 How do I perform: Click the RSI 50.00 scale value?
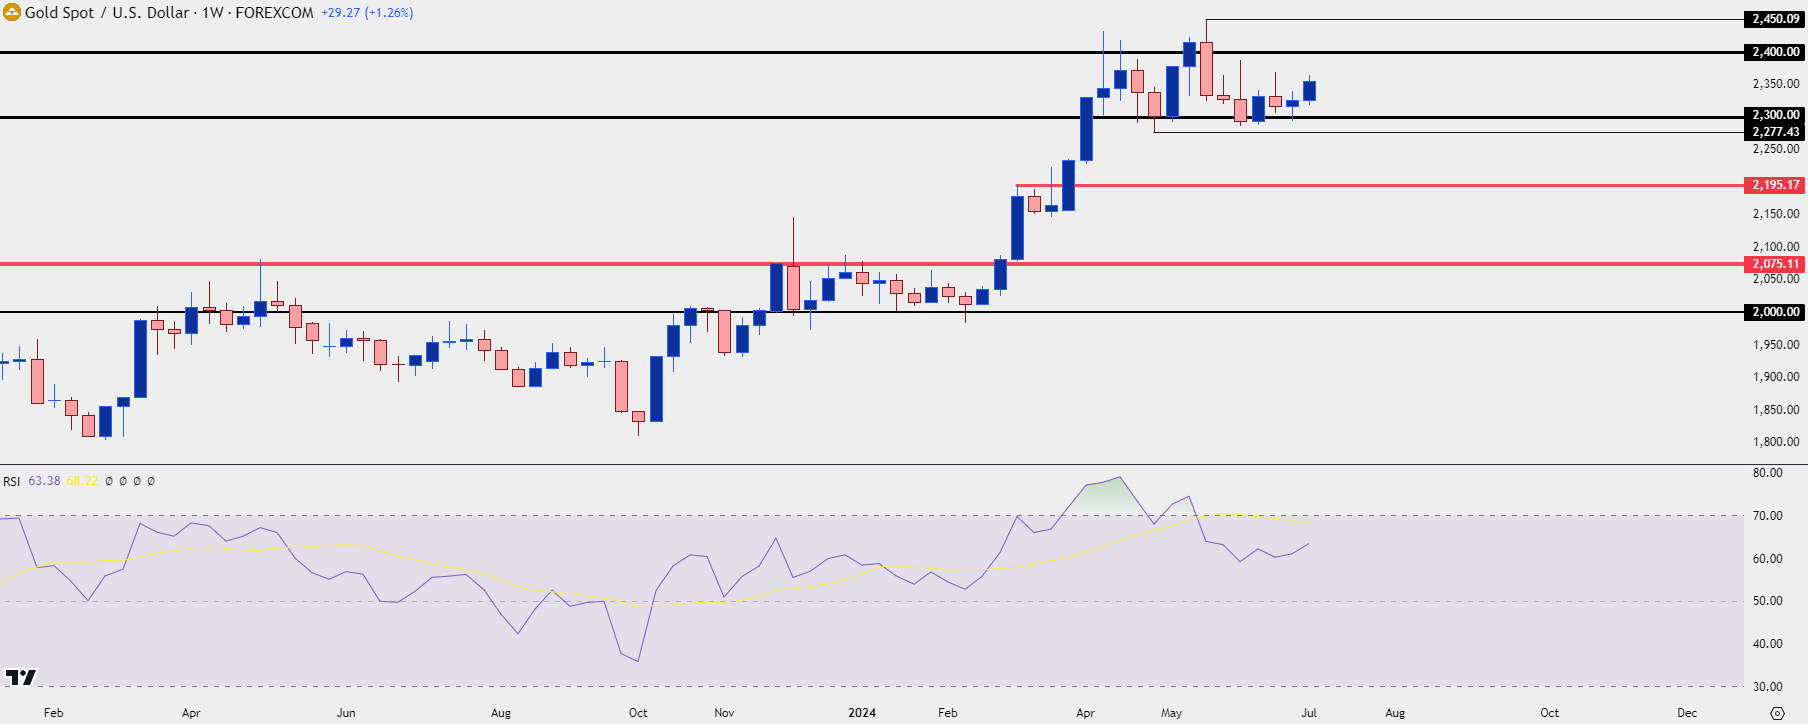click(x=1768, y=601)
